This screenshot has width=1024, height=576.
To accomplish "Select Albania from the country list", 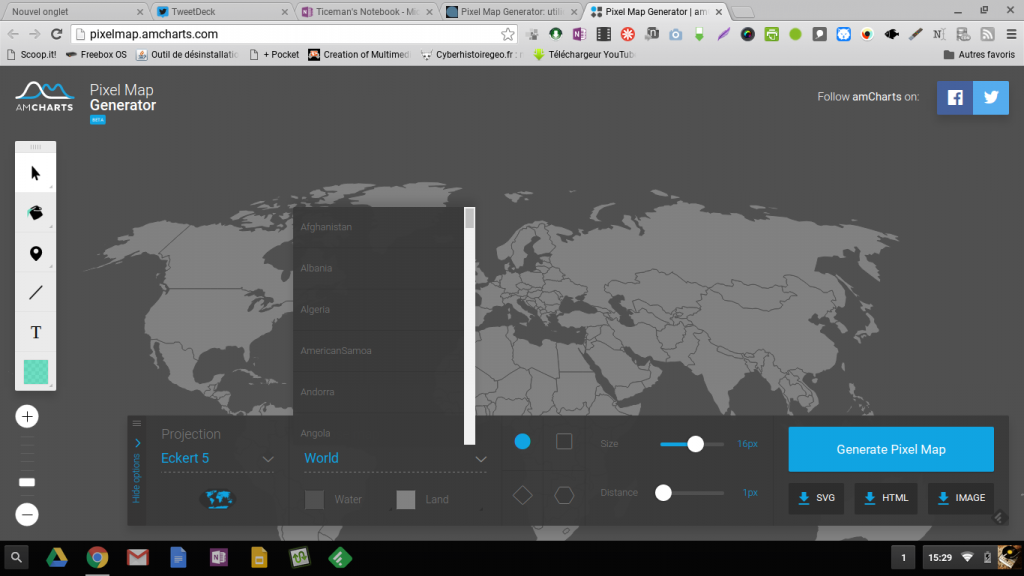I will pyautogui.click(x=317, y=268).
